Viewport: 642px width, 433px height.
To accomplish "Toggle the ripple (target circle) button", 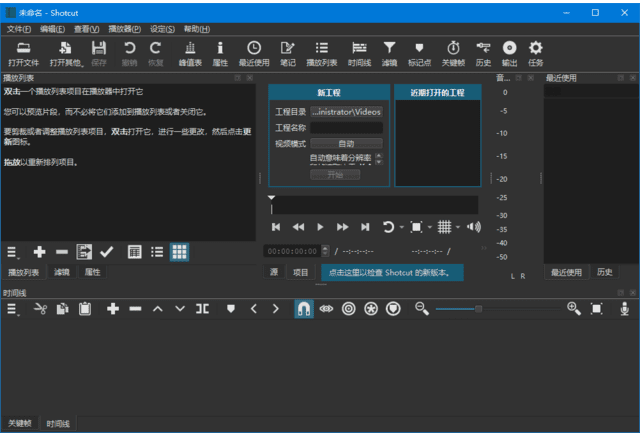I will 348,309.
